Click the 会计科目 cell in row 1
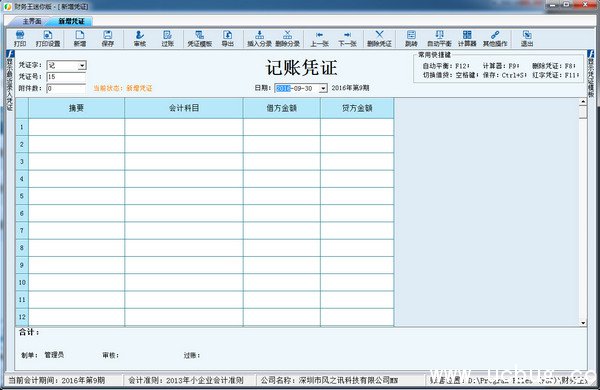The height and width of the screenshot is (390, 600). point(184,127)
